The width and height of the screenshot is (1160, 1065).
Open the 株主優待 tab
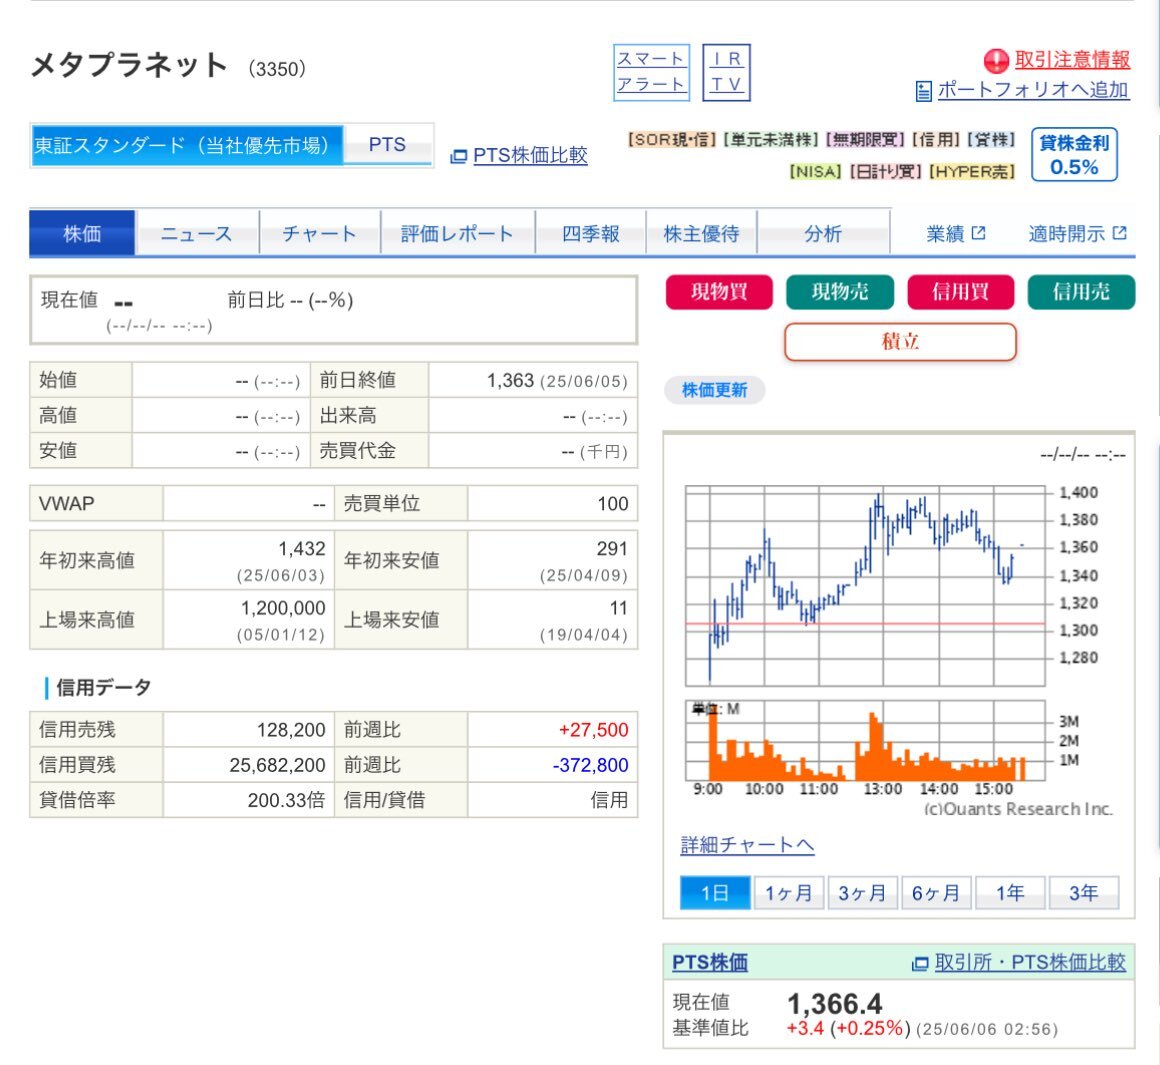pos(701,234)
